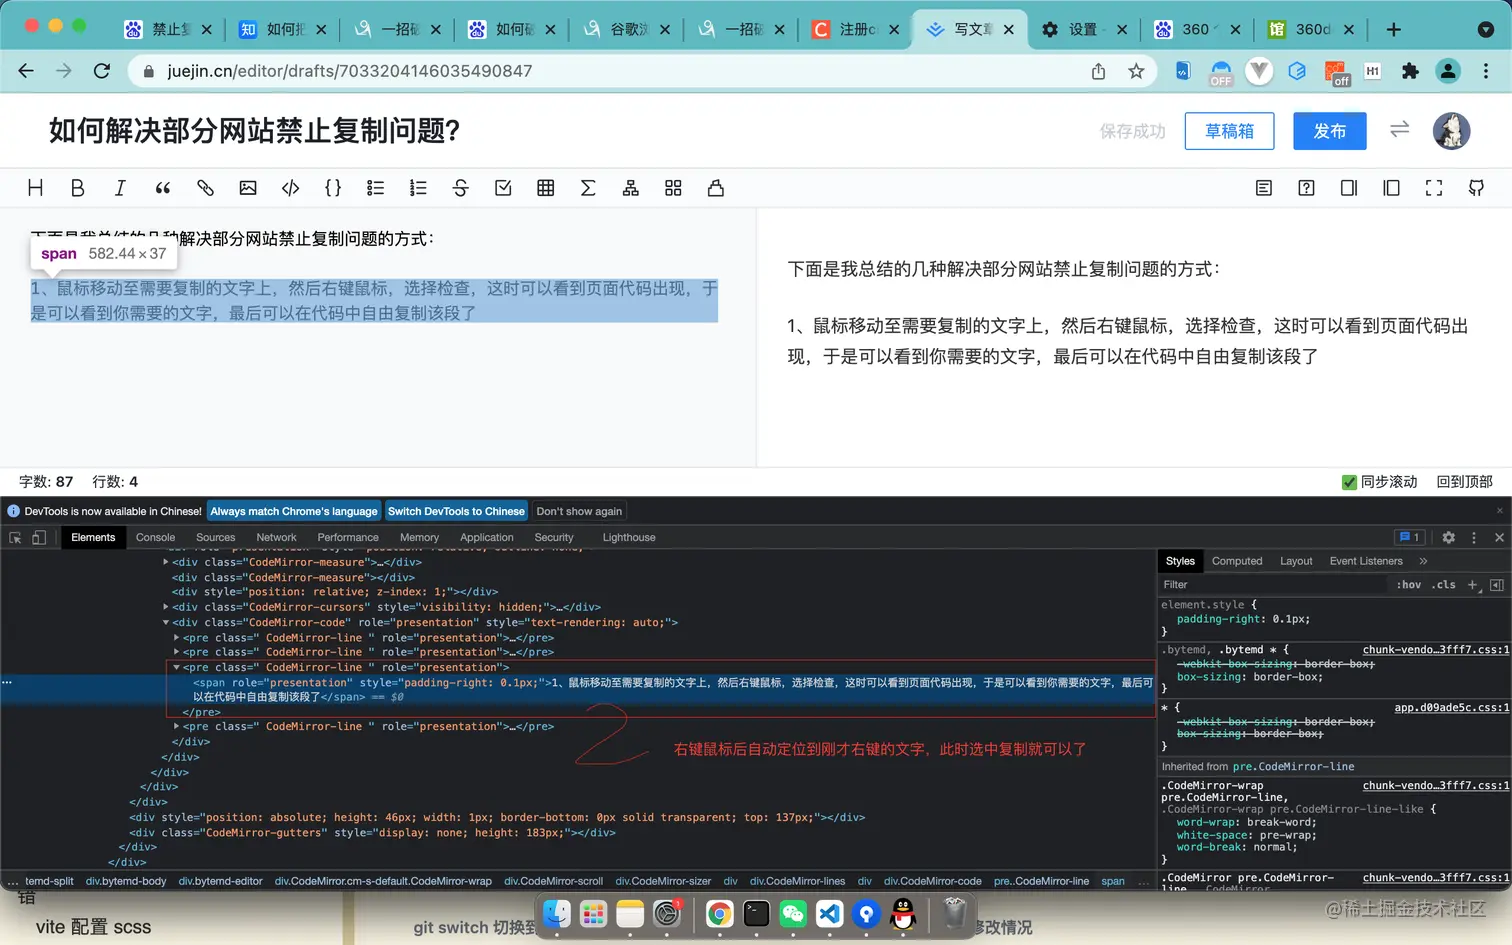Apply strikethrough formatting to text

[460, 188]
